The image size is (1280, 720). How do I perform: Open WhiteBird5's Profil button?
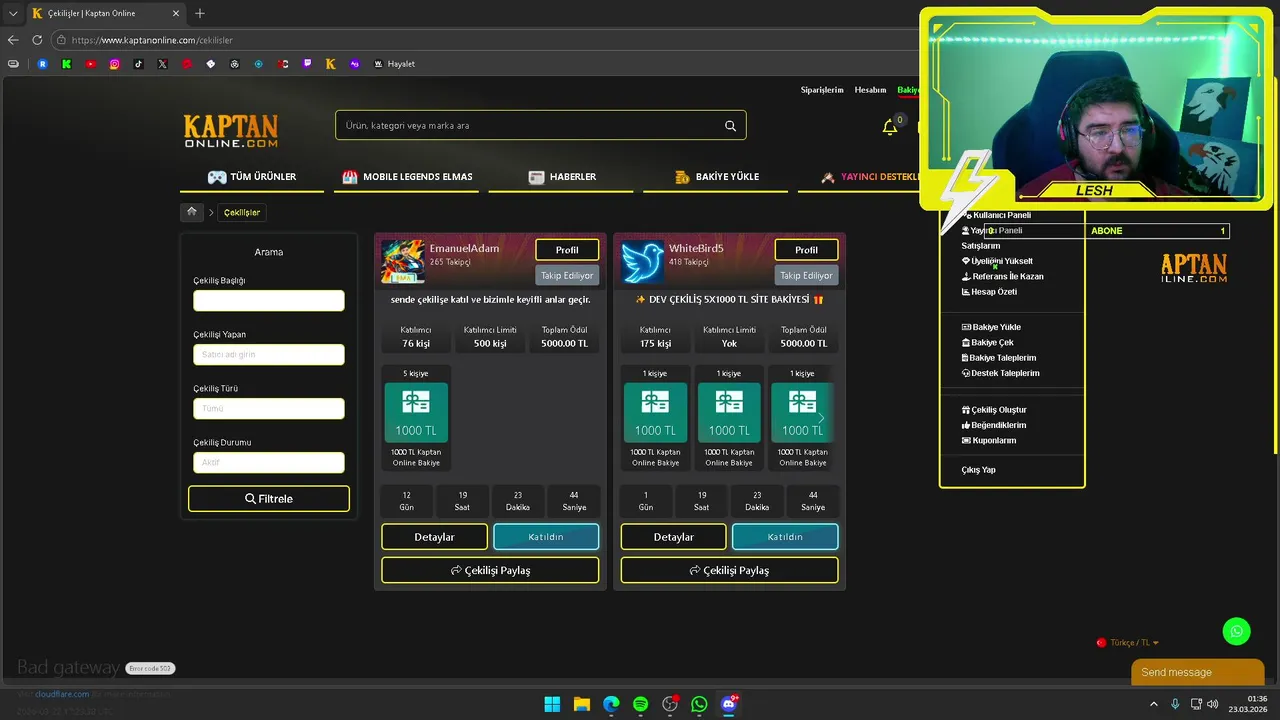coord(806,250)
